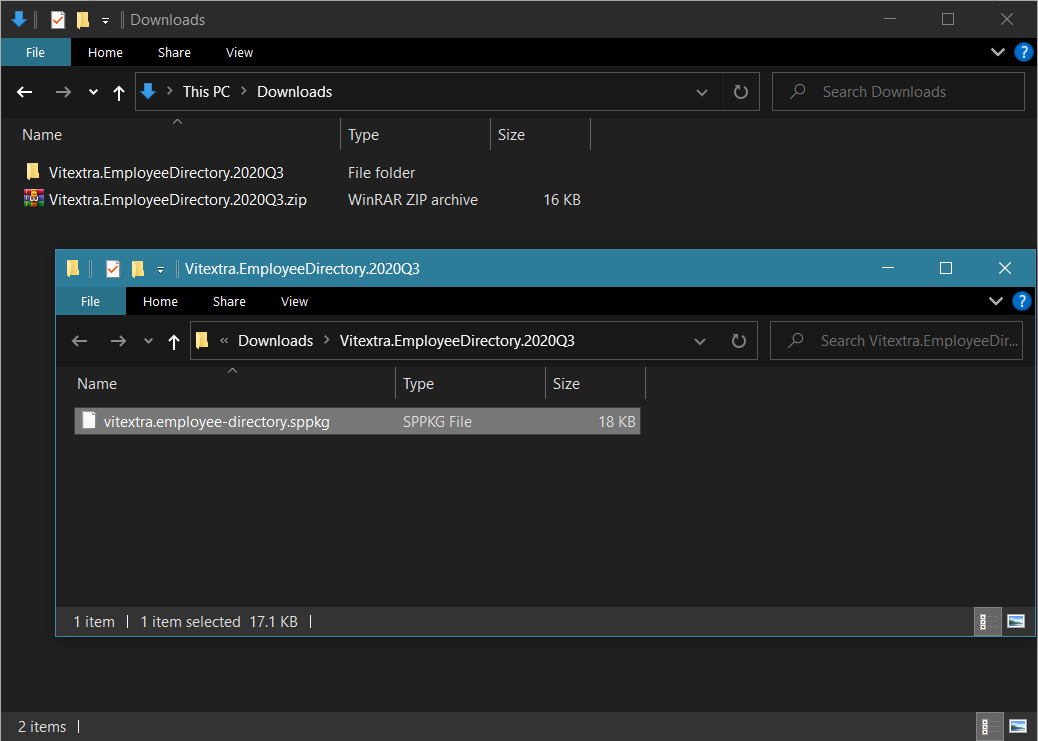Click the Search Vitextra.EmployeeDirectory field
This screenshot has width=1038, height=741.
[896, 340]
